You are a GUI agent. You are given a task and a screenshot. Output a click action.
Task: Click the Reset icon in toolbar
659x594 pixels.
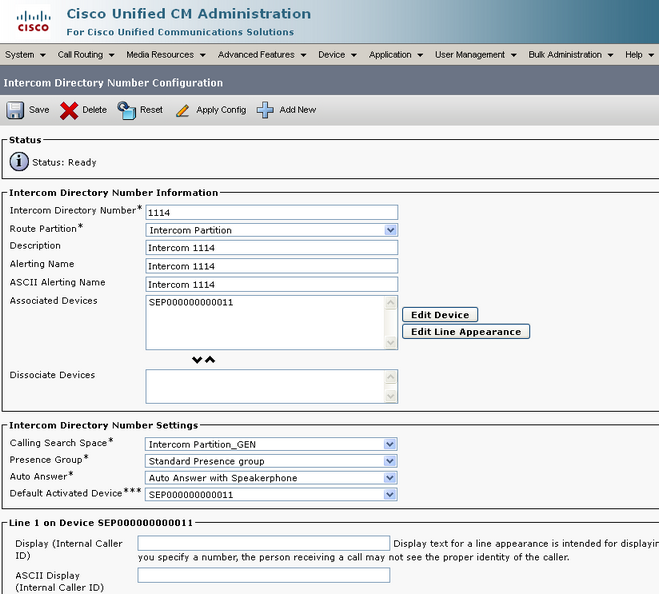[x=127, y=111]
